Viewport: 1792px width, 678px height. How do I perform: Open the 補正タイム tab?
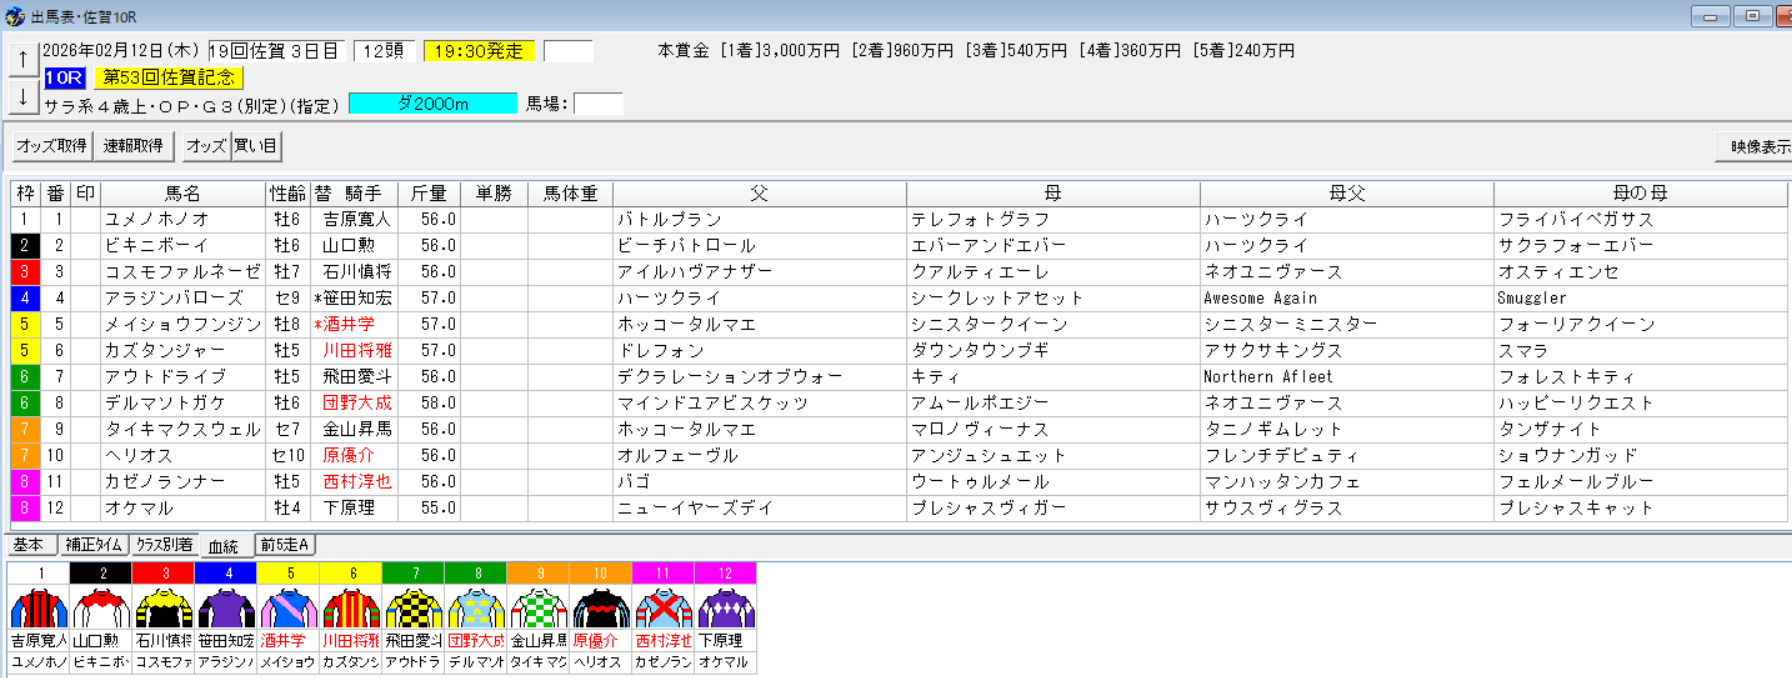tap(93, 545)
